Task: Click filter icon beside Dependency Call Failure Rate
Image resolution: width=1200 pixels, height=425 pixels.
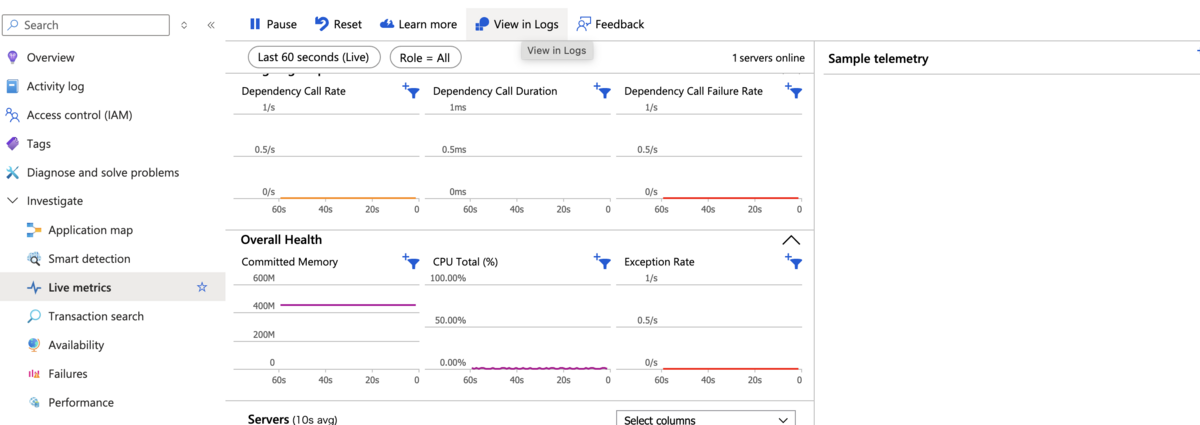Action: coord(794,91)
